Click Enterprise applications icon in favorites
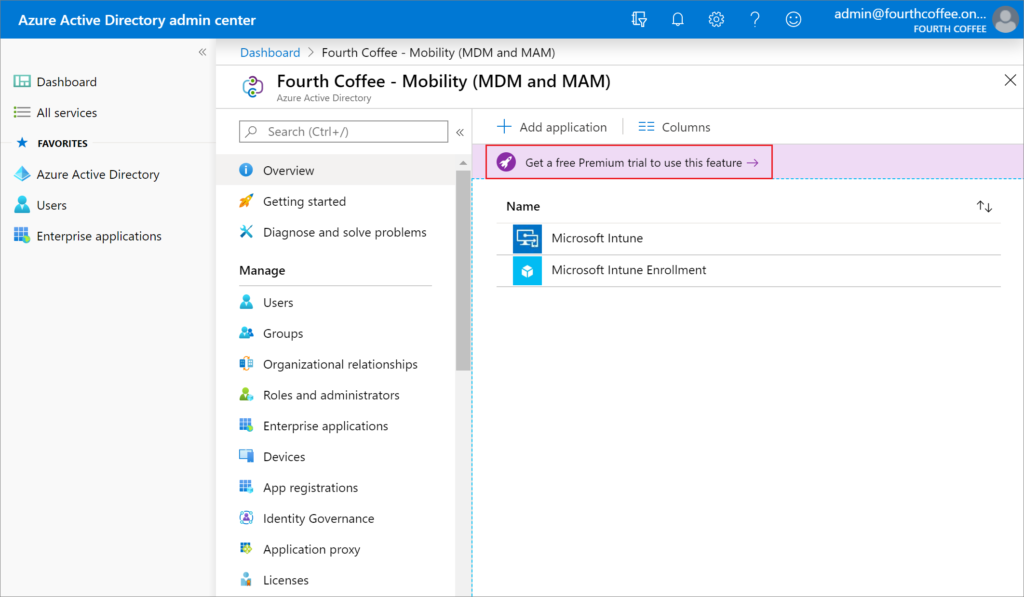The width and height of the screenshot is (1024, 597). coord(22,235)
